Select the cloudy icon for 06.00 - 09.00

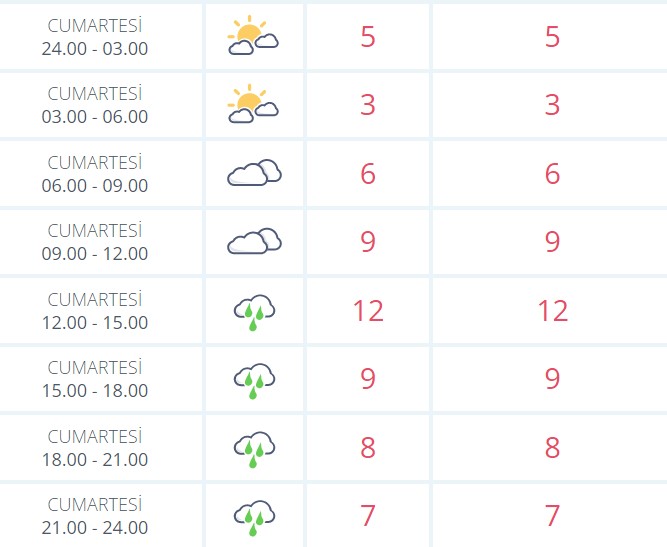(x=254, y=173)
